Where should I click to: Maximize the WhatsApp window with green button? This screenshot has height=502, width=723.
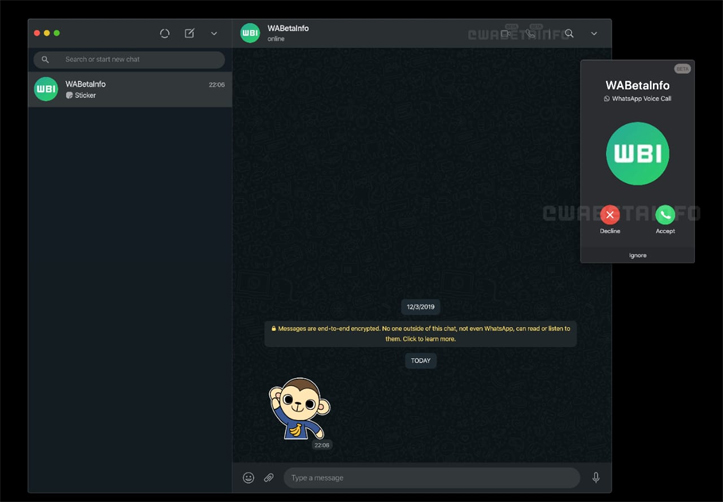tap(57, 33)
